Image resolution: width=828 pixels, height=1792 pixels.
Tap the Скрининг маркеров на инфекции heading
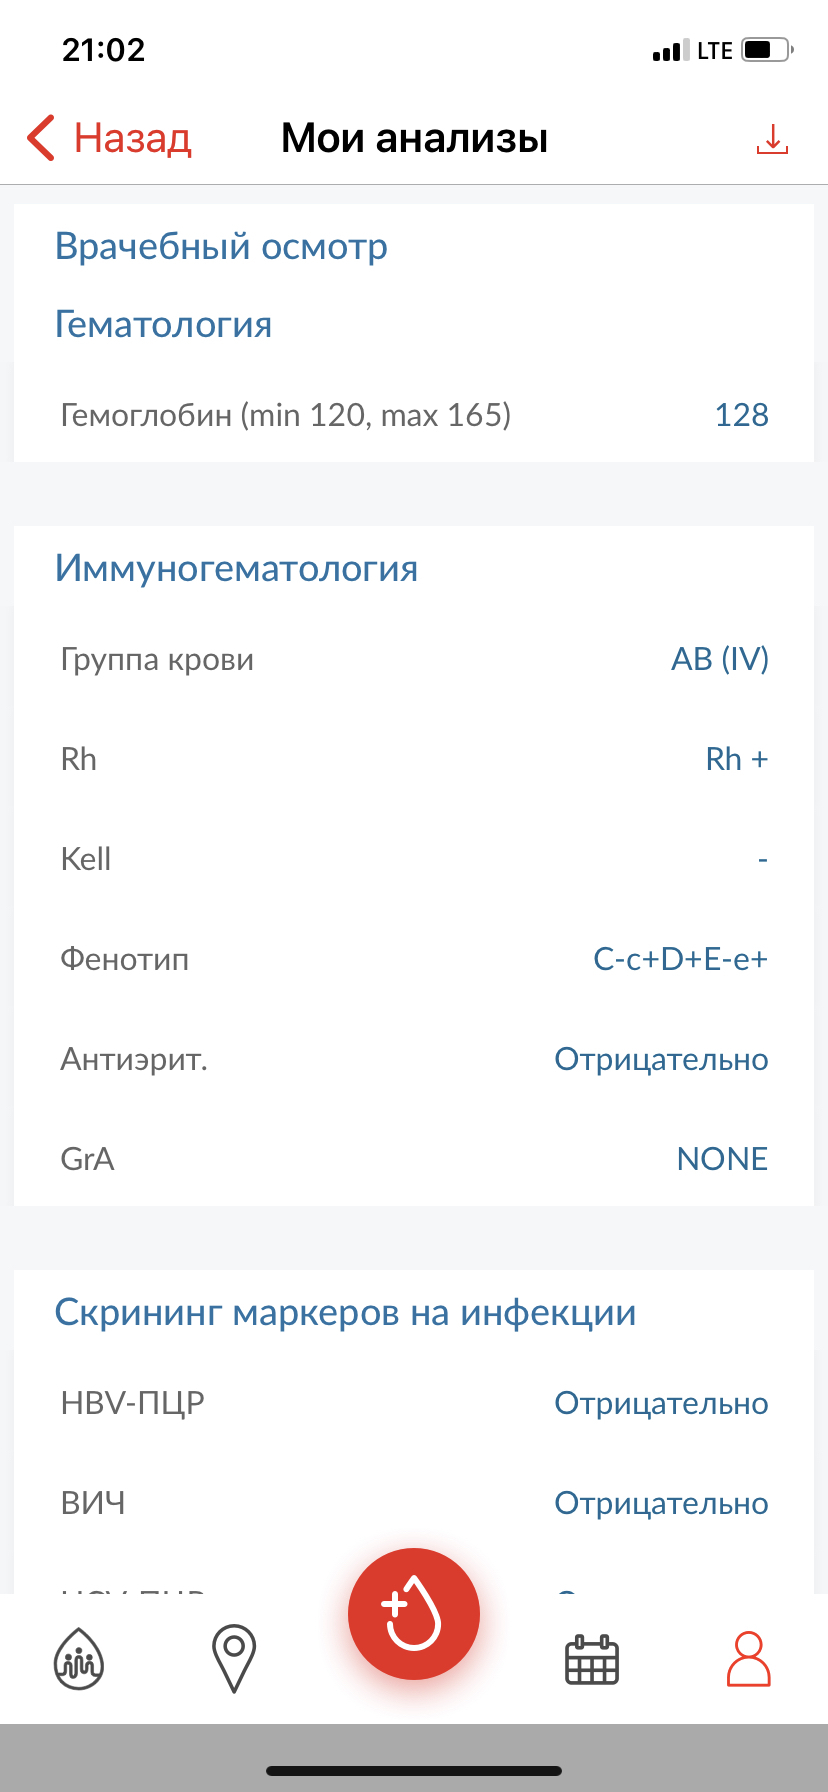(x=345, y=1312)
